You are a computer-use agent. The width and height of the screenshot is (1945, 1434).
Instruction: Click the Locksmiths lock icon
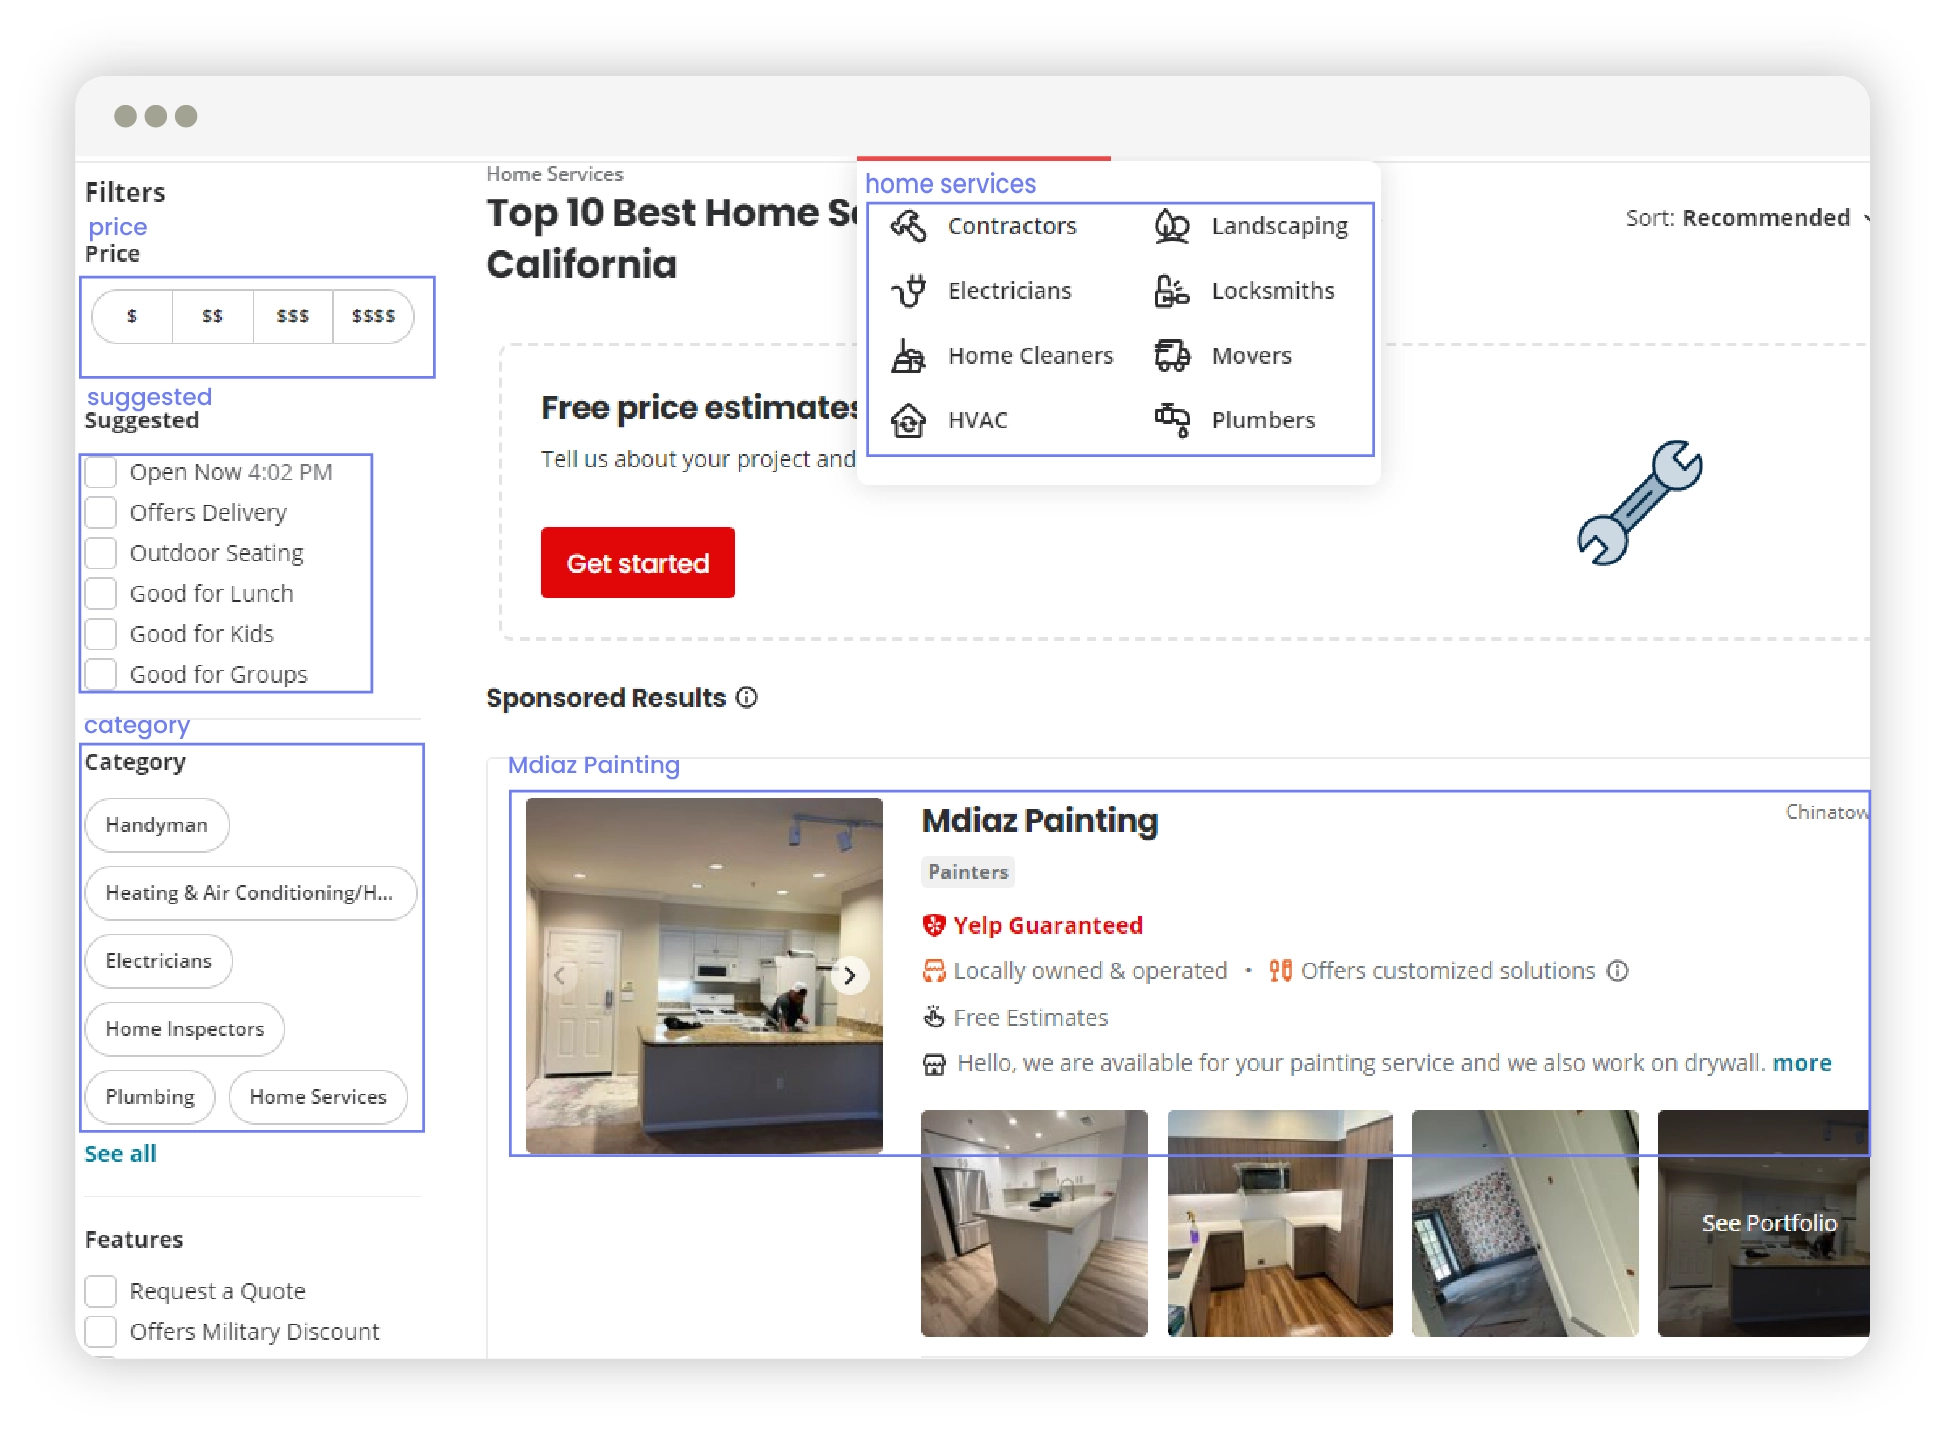click(1172, 291)
